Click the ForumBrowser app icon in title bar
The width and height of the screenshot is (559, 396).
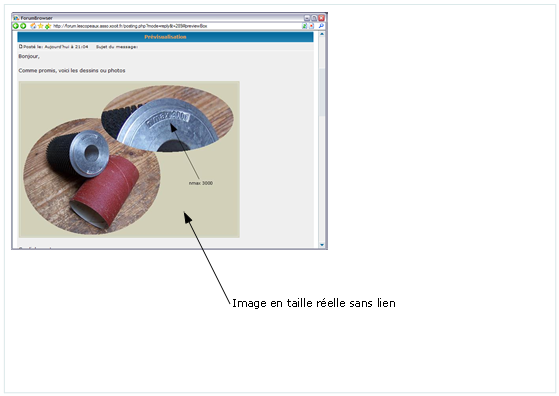[x=16, y=18]
